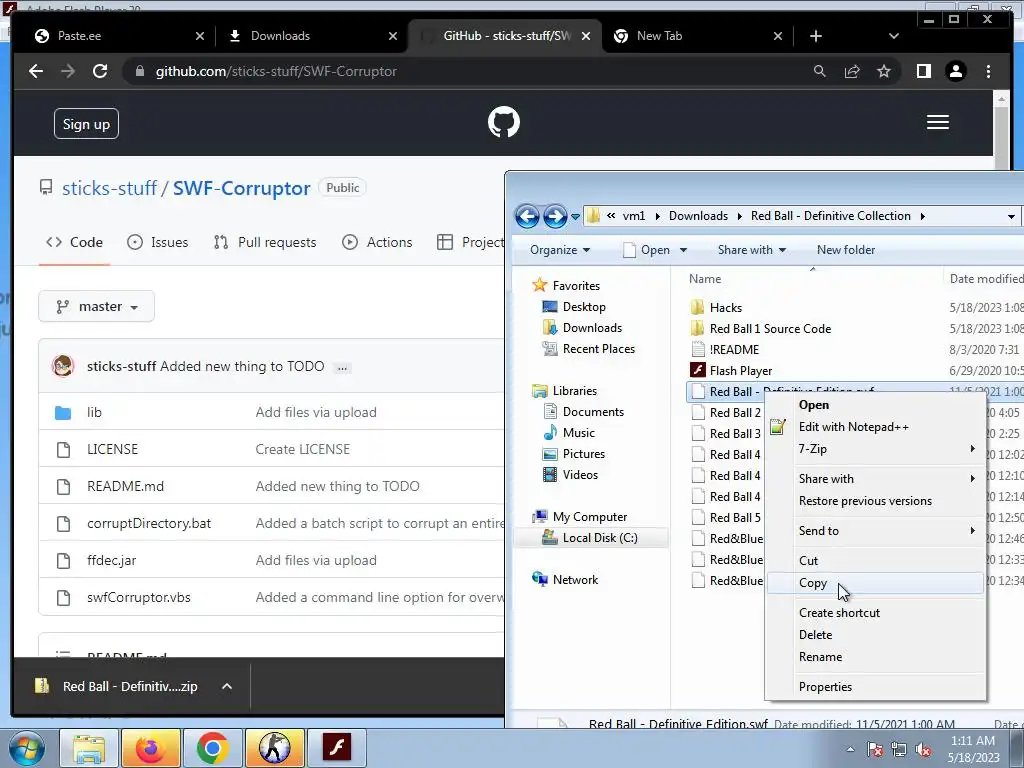Select Local Disk (C:) in navigation pane
Viewport: 1024px width, 768px height.
(592, 537)
